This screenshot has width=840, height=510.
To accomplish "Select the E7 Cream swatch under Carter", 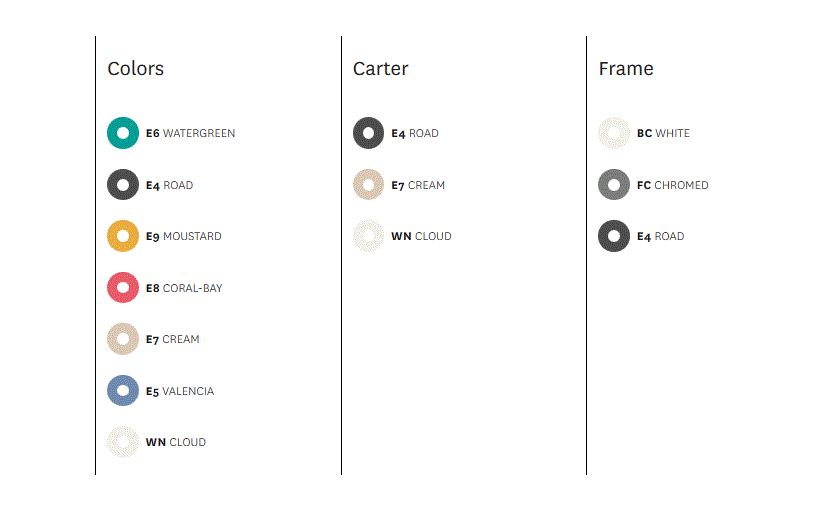I will tap(369, 185).
